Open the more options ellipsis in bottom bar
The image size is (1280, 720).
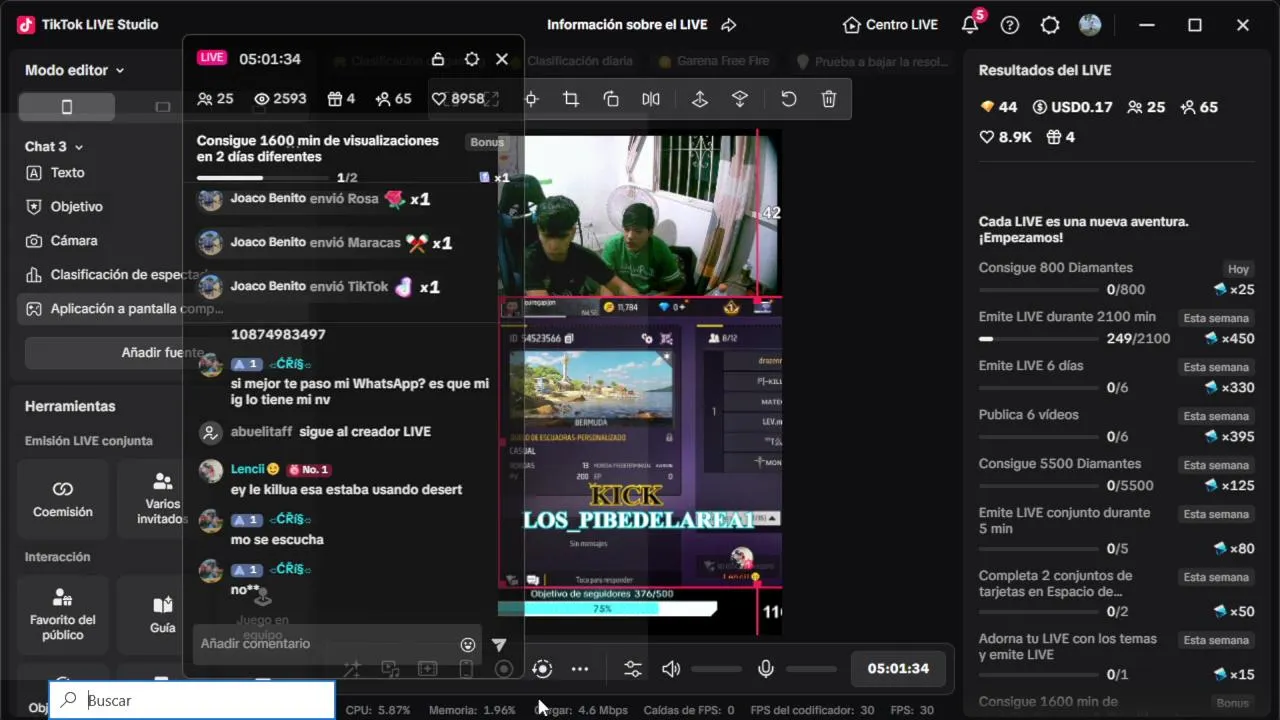click(x=580, y=669)
